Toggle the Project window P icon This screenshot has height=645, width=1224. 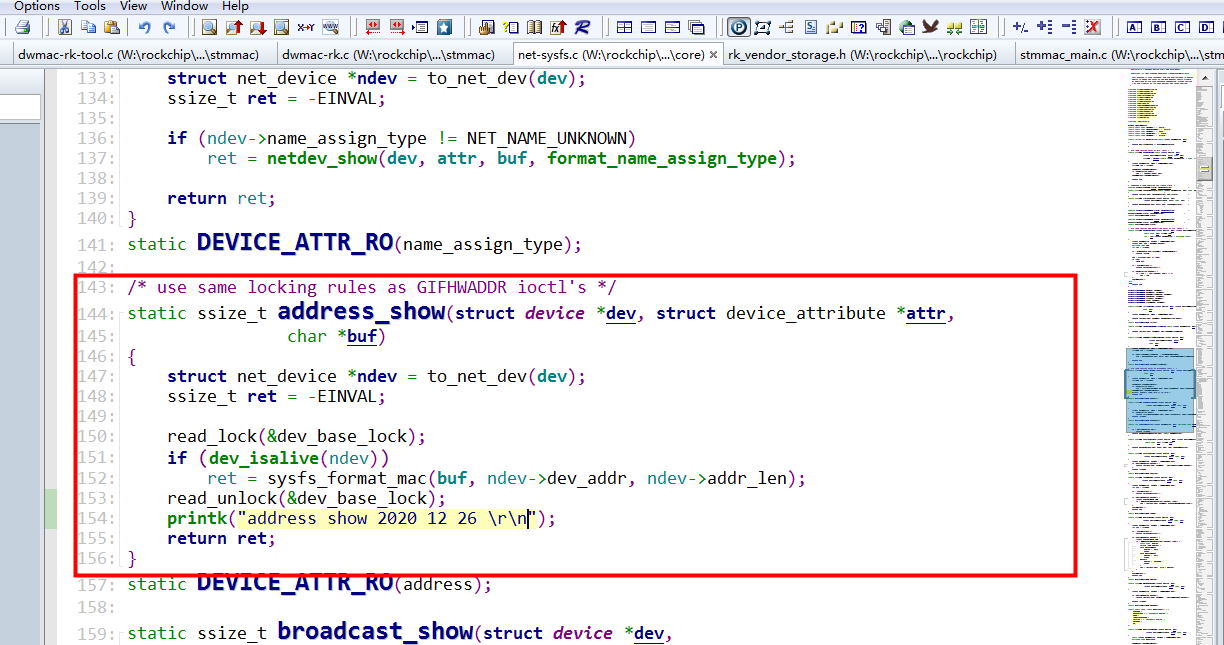740,27
